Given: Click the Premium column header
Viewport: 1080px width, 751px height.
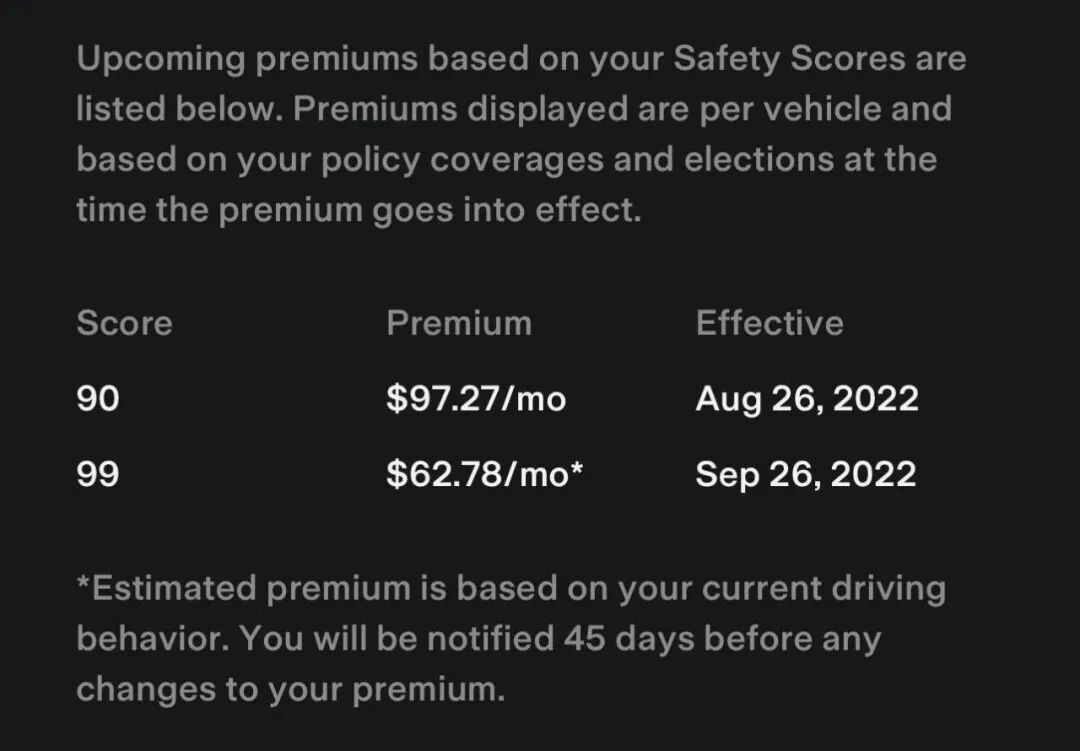Looking at the screenshot, I should click(x=459, y=323).
